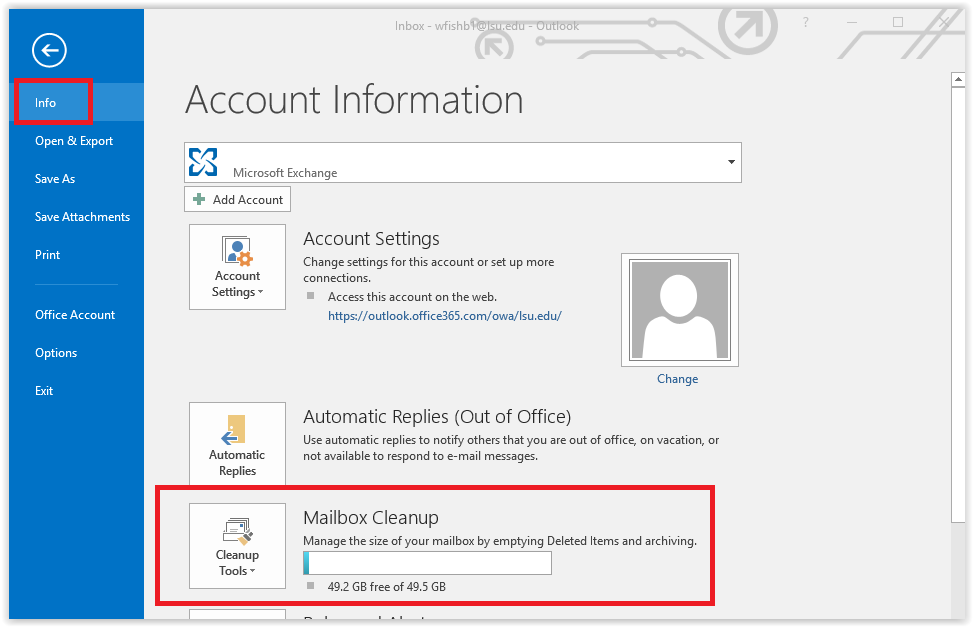Click the 49.2 GB free of 49.5 GB text

[x=387, y=587]
